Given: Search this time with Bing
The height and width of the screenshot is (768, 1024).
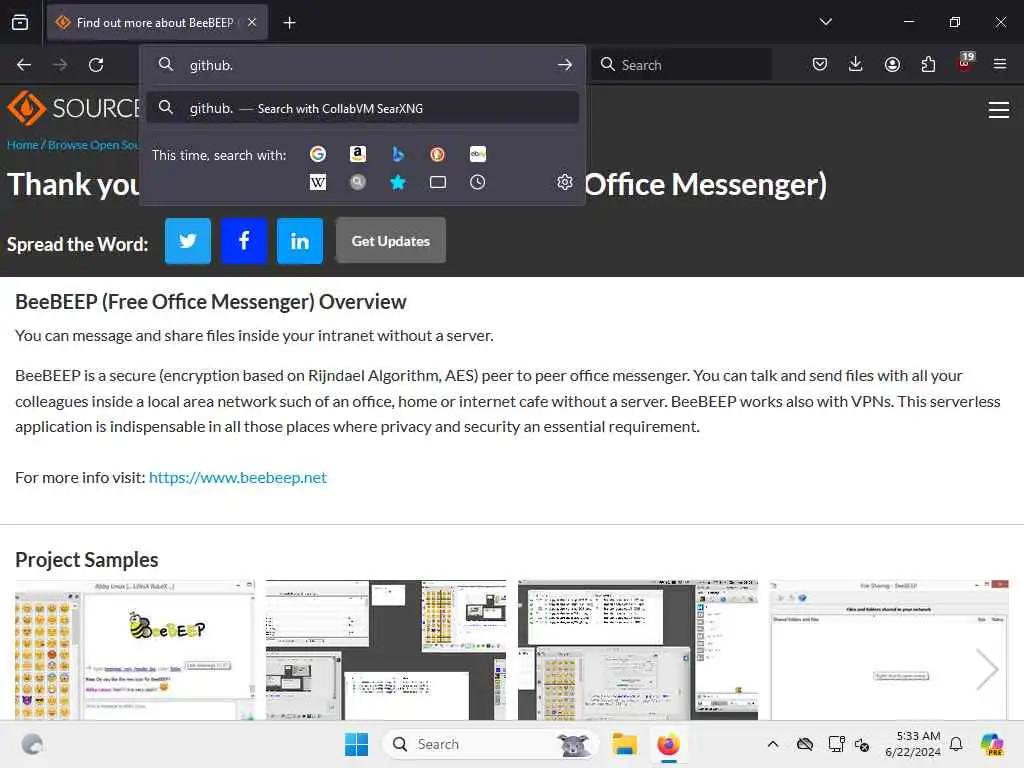Looking at the screenshot, I should (398, 154).
